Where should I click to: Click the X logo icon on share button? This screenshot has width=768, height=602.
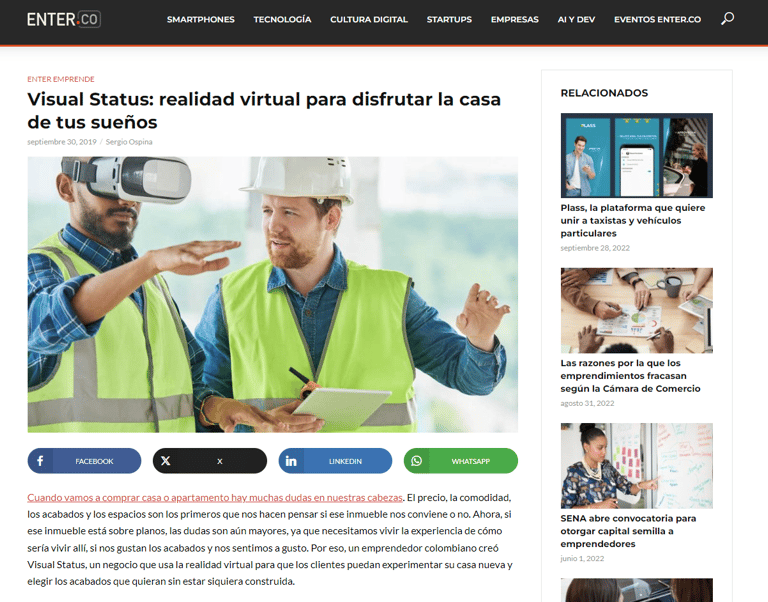[x=166, y=461]
